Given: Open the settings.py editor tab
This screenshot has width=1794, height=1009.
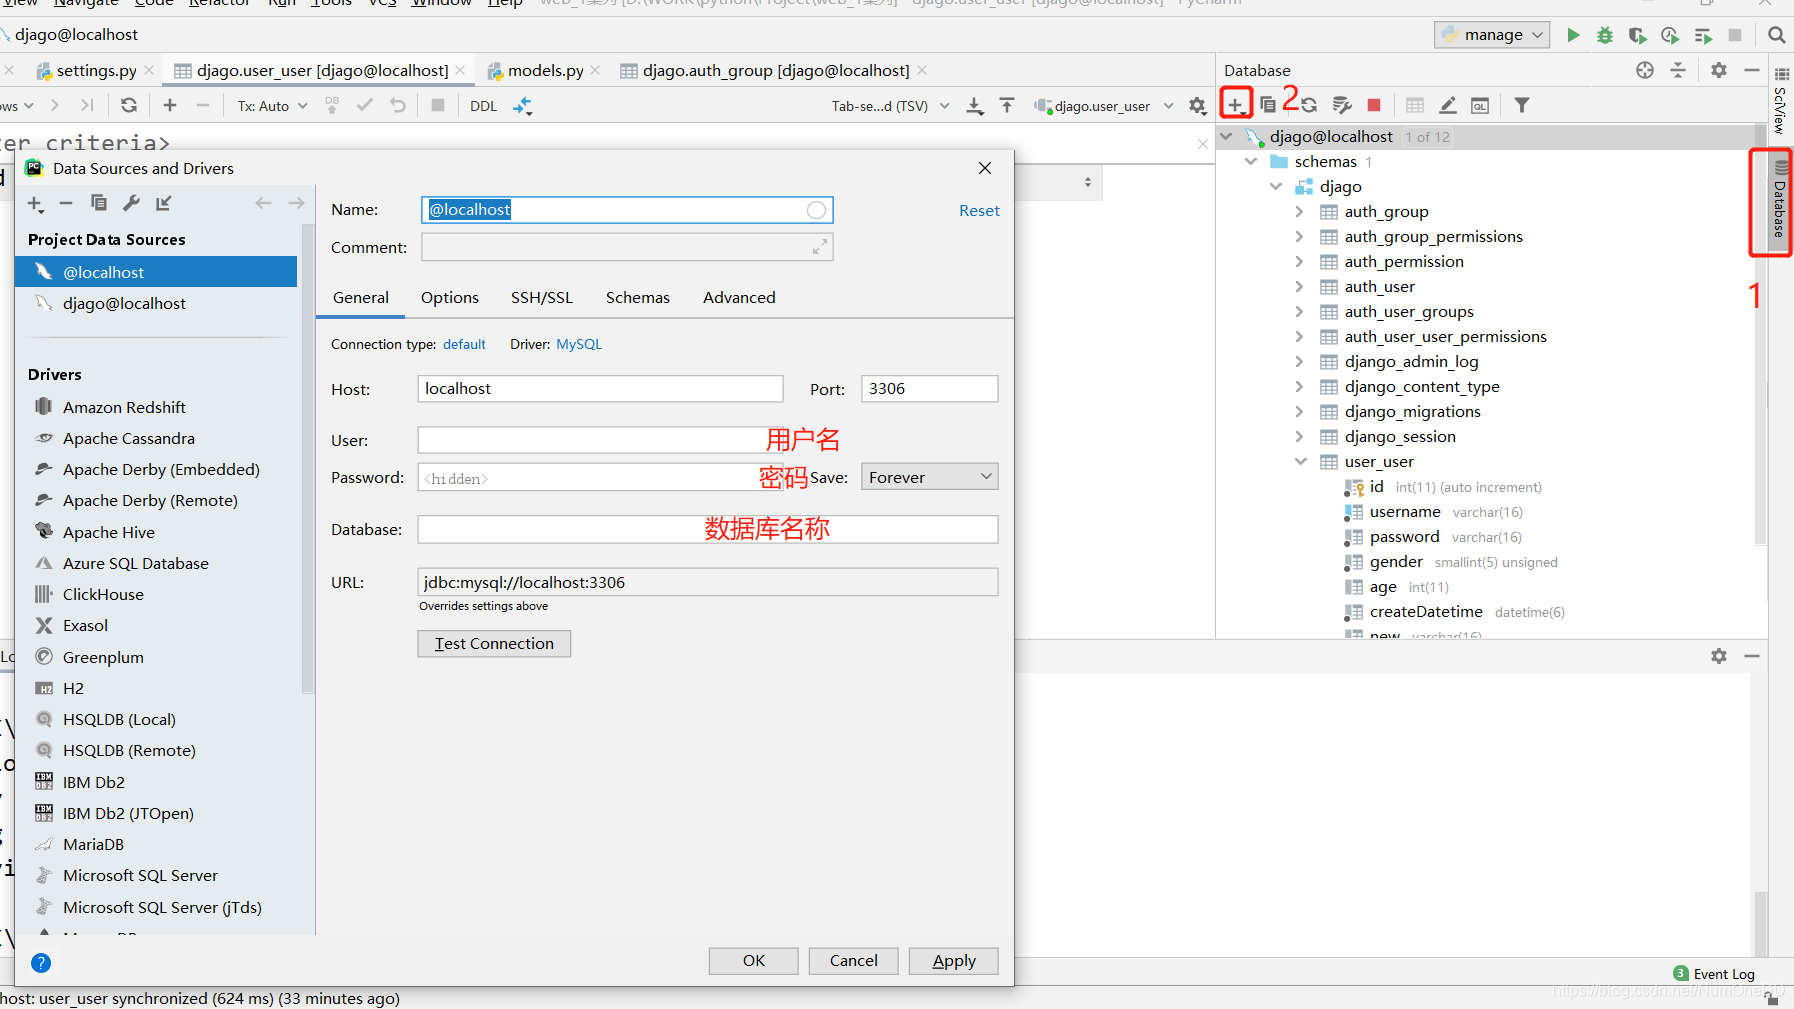Looking at the screenshot, I should coord(96,71).
